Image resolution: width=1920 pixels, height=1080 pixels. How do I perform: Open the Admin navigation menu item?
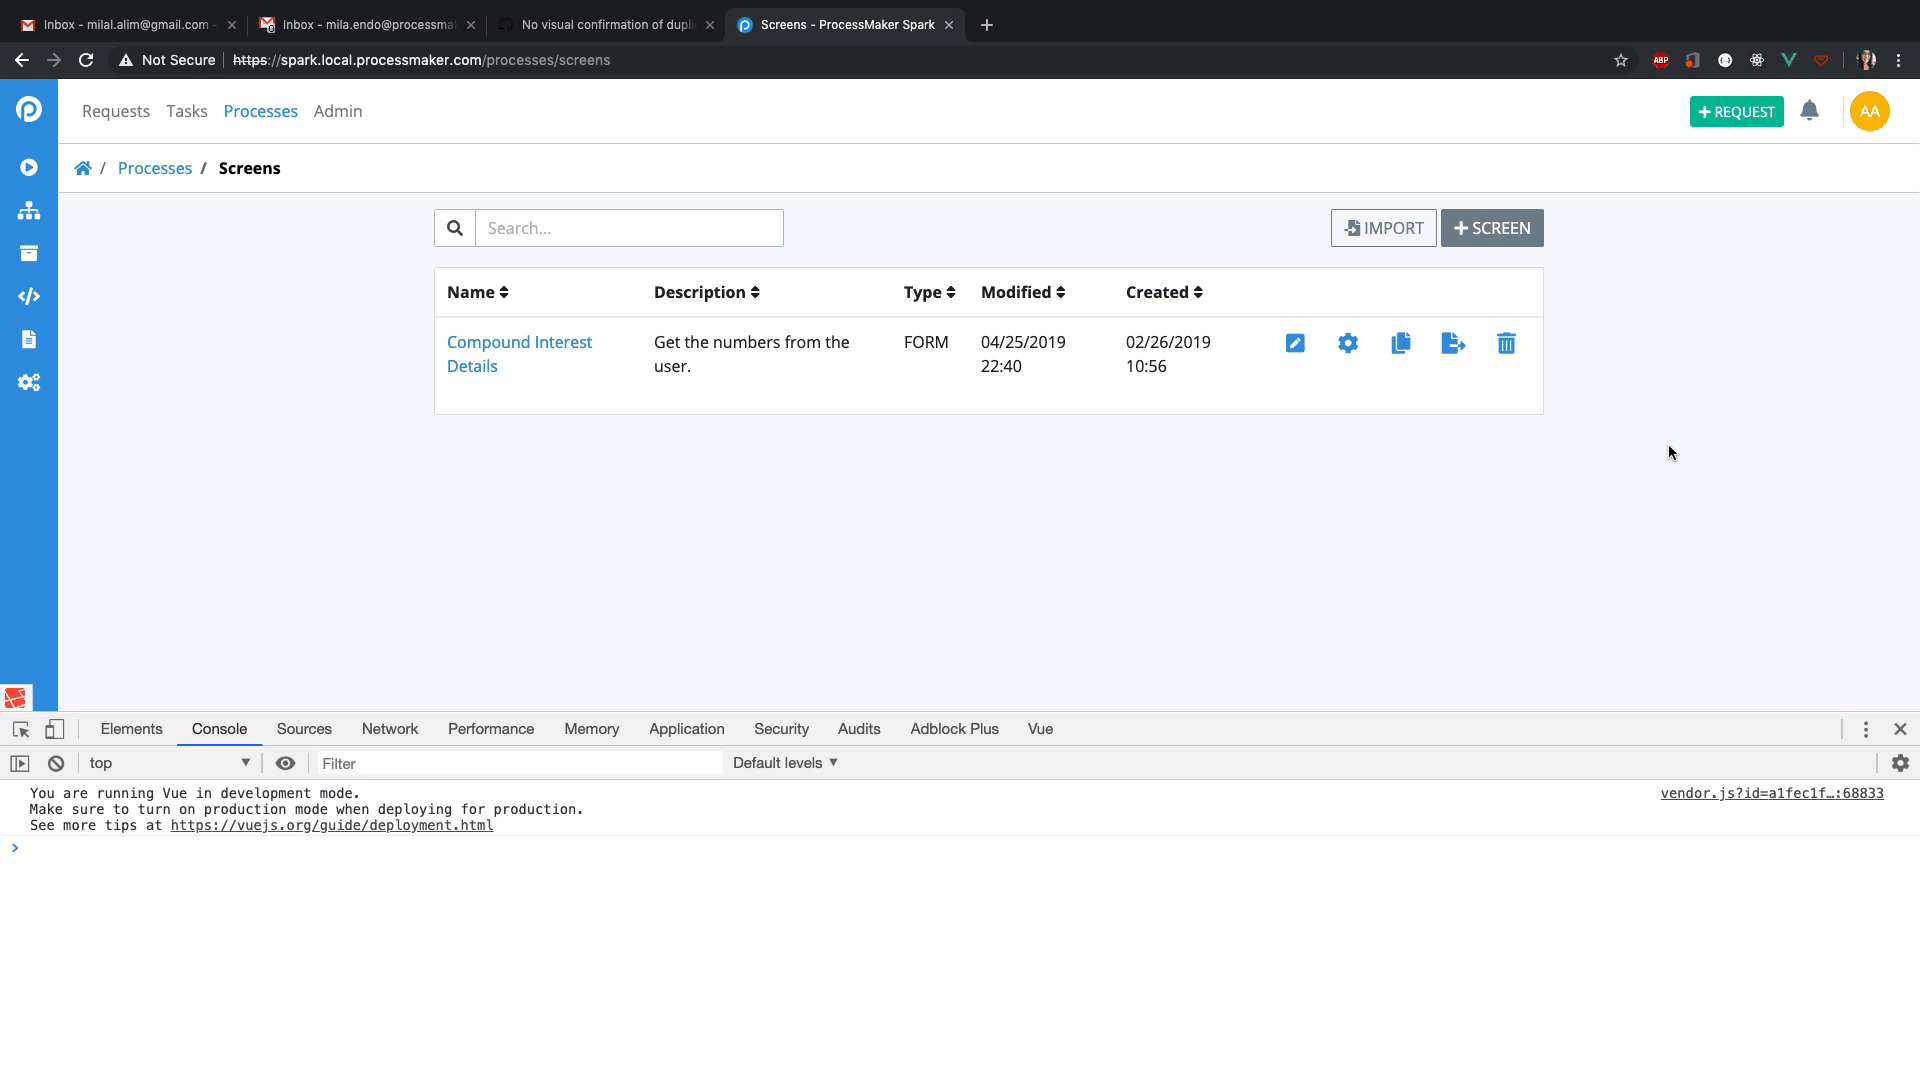click(x=338, y=111)
